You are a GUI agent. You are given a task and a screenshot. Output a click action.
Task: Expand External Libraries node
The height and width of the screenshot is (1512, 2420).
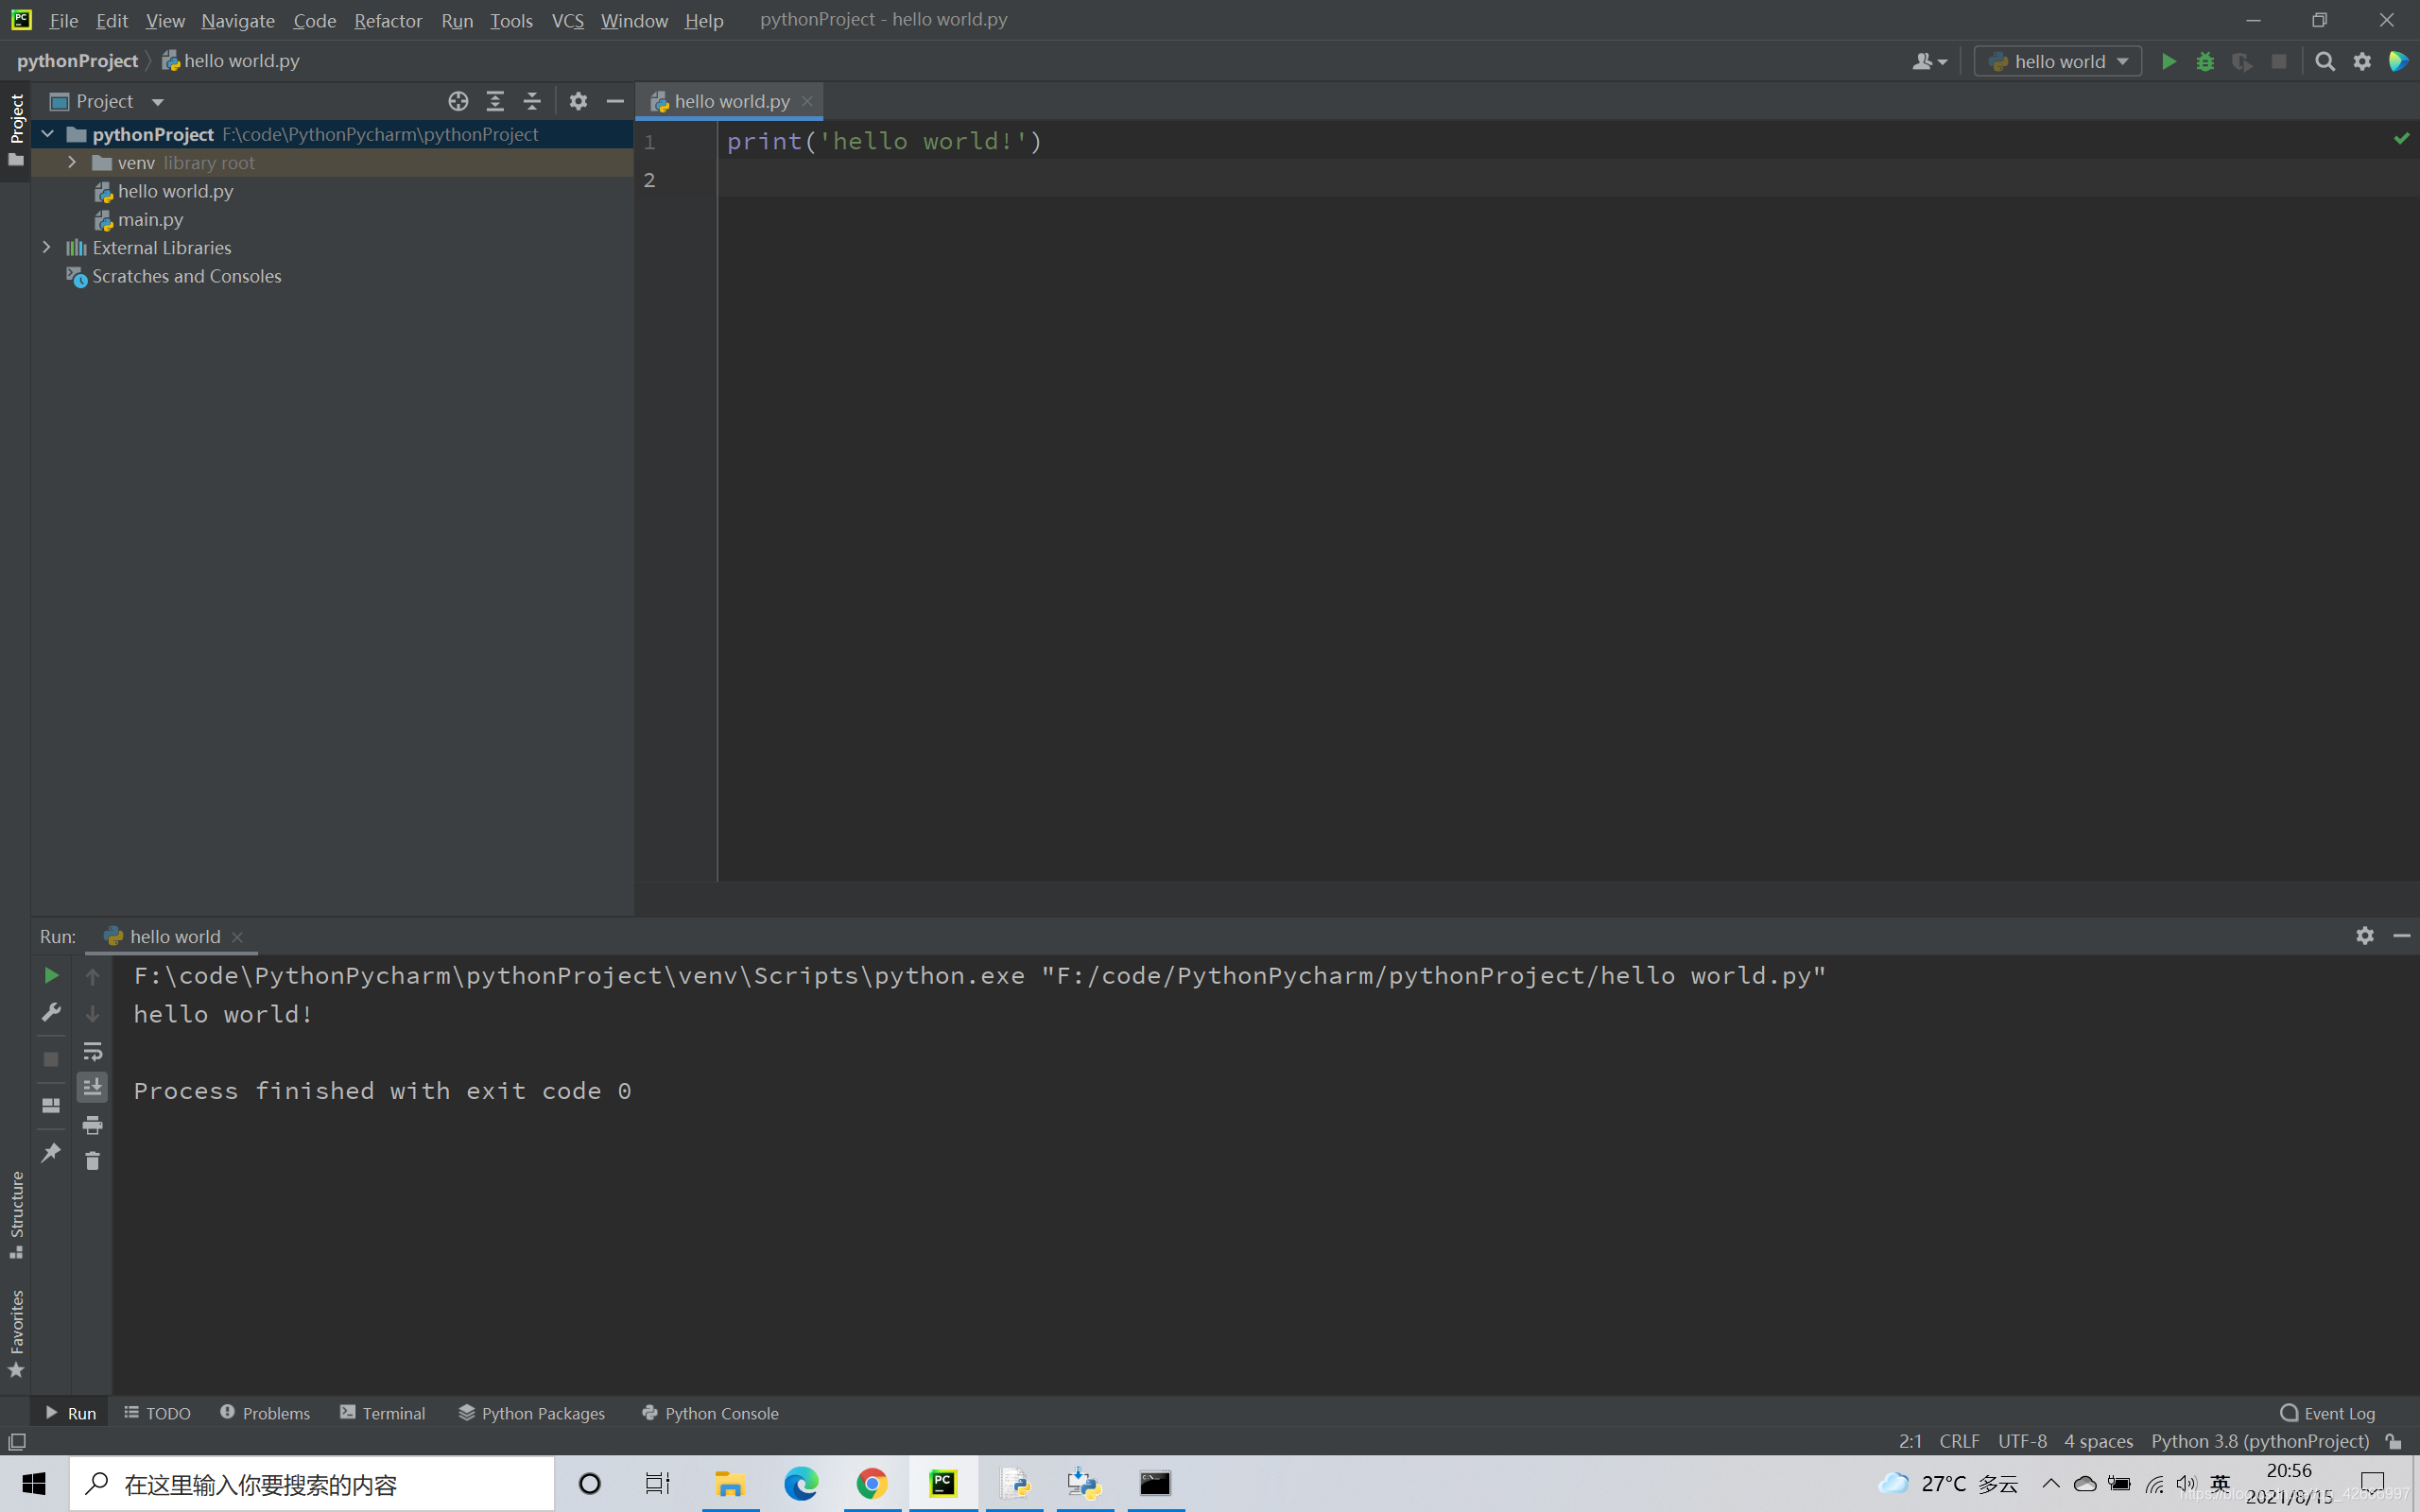click(x=47, y=247)
